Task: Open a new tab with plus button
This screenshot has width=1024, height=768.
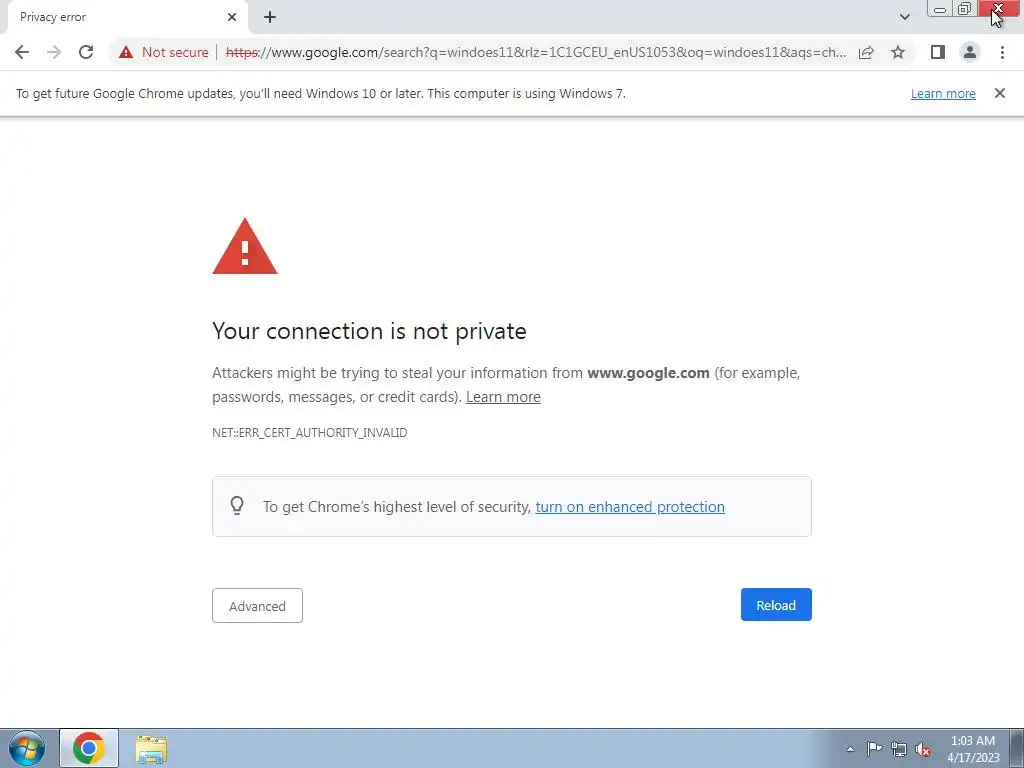Action: (270, 17)
